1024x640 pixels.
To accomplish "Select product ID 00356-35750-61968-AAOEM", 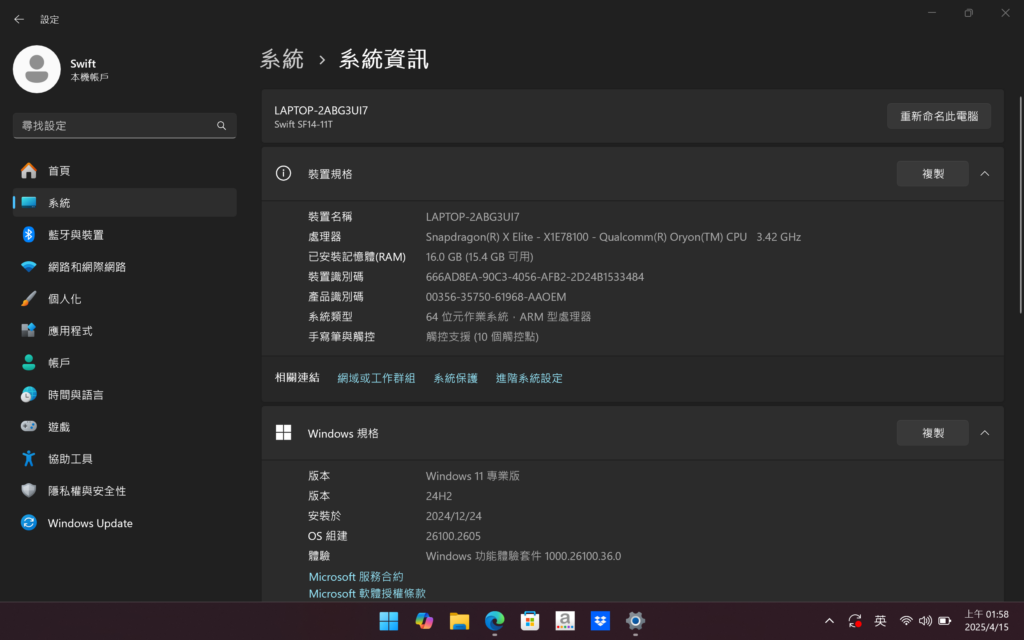I will tap(496, 296).
